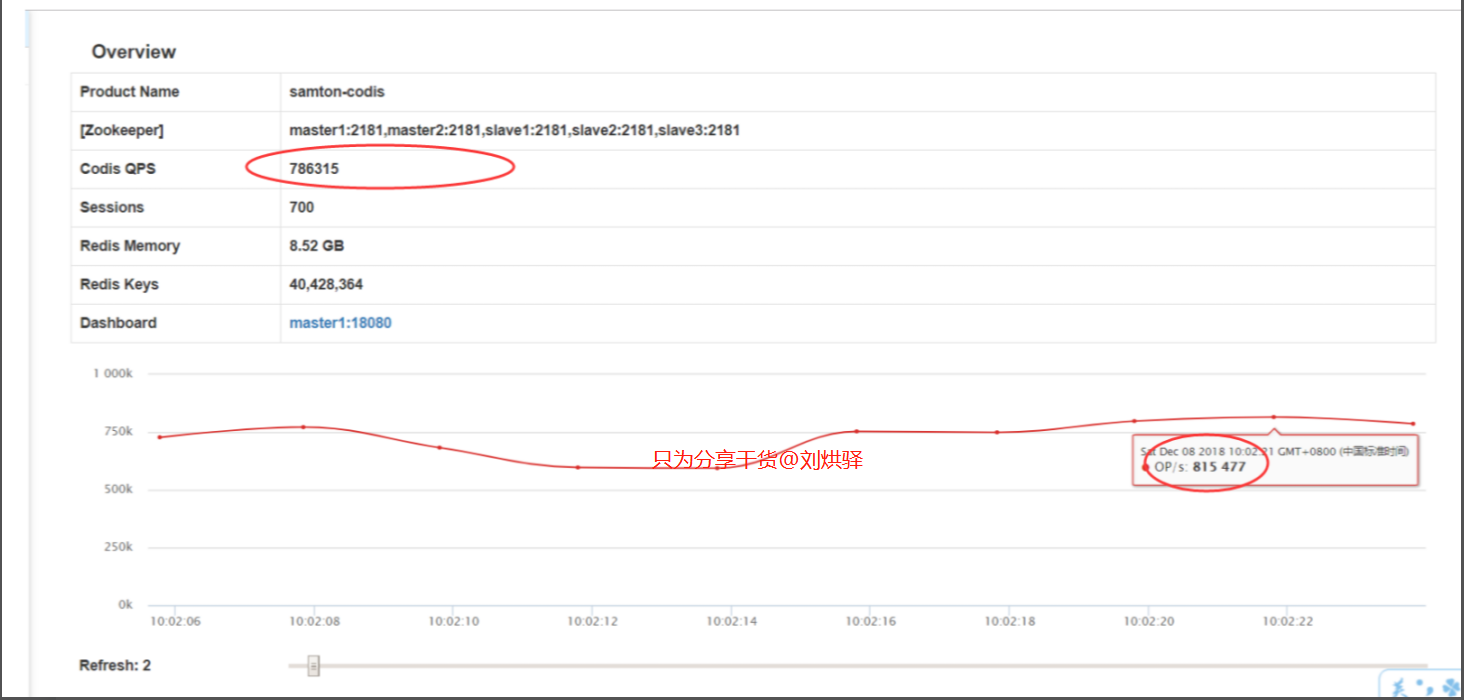Click the last data point on the QPS line
The width and height of the screenshot is (1464, 700).
(x=1413, y=424)
